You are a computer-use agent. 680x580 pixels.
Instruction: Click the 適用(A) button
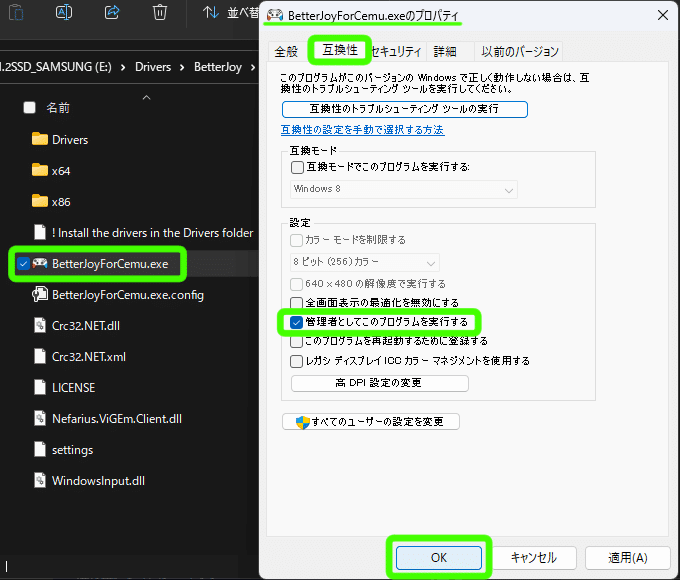pyautogui.click(x=628, y=557)
